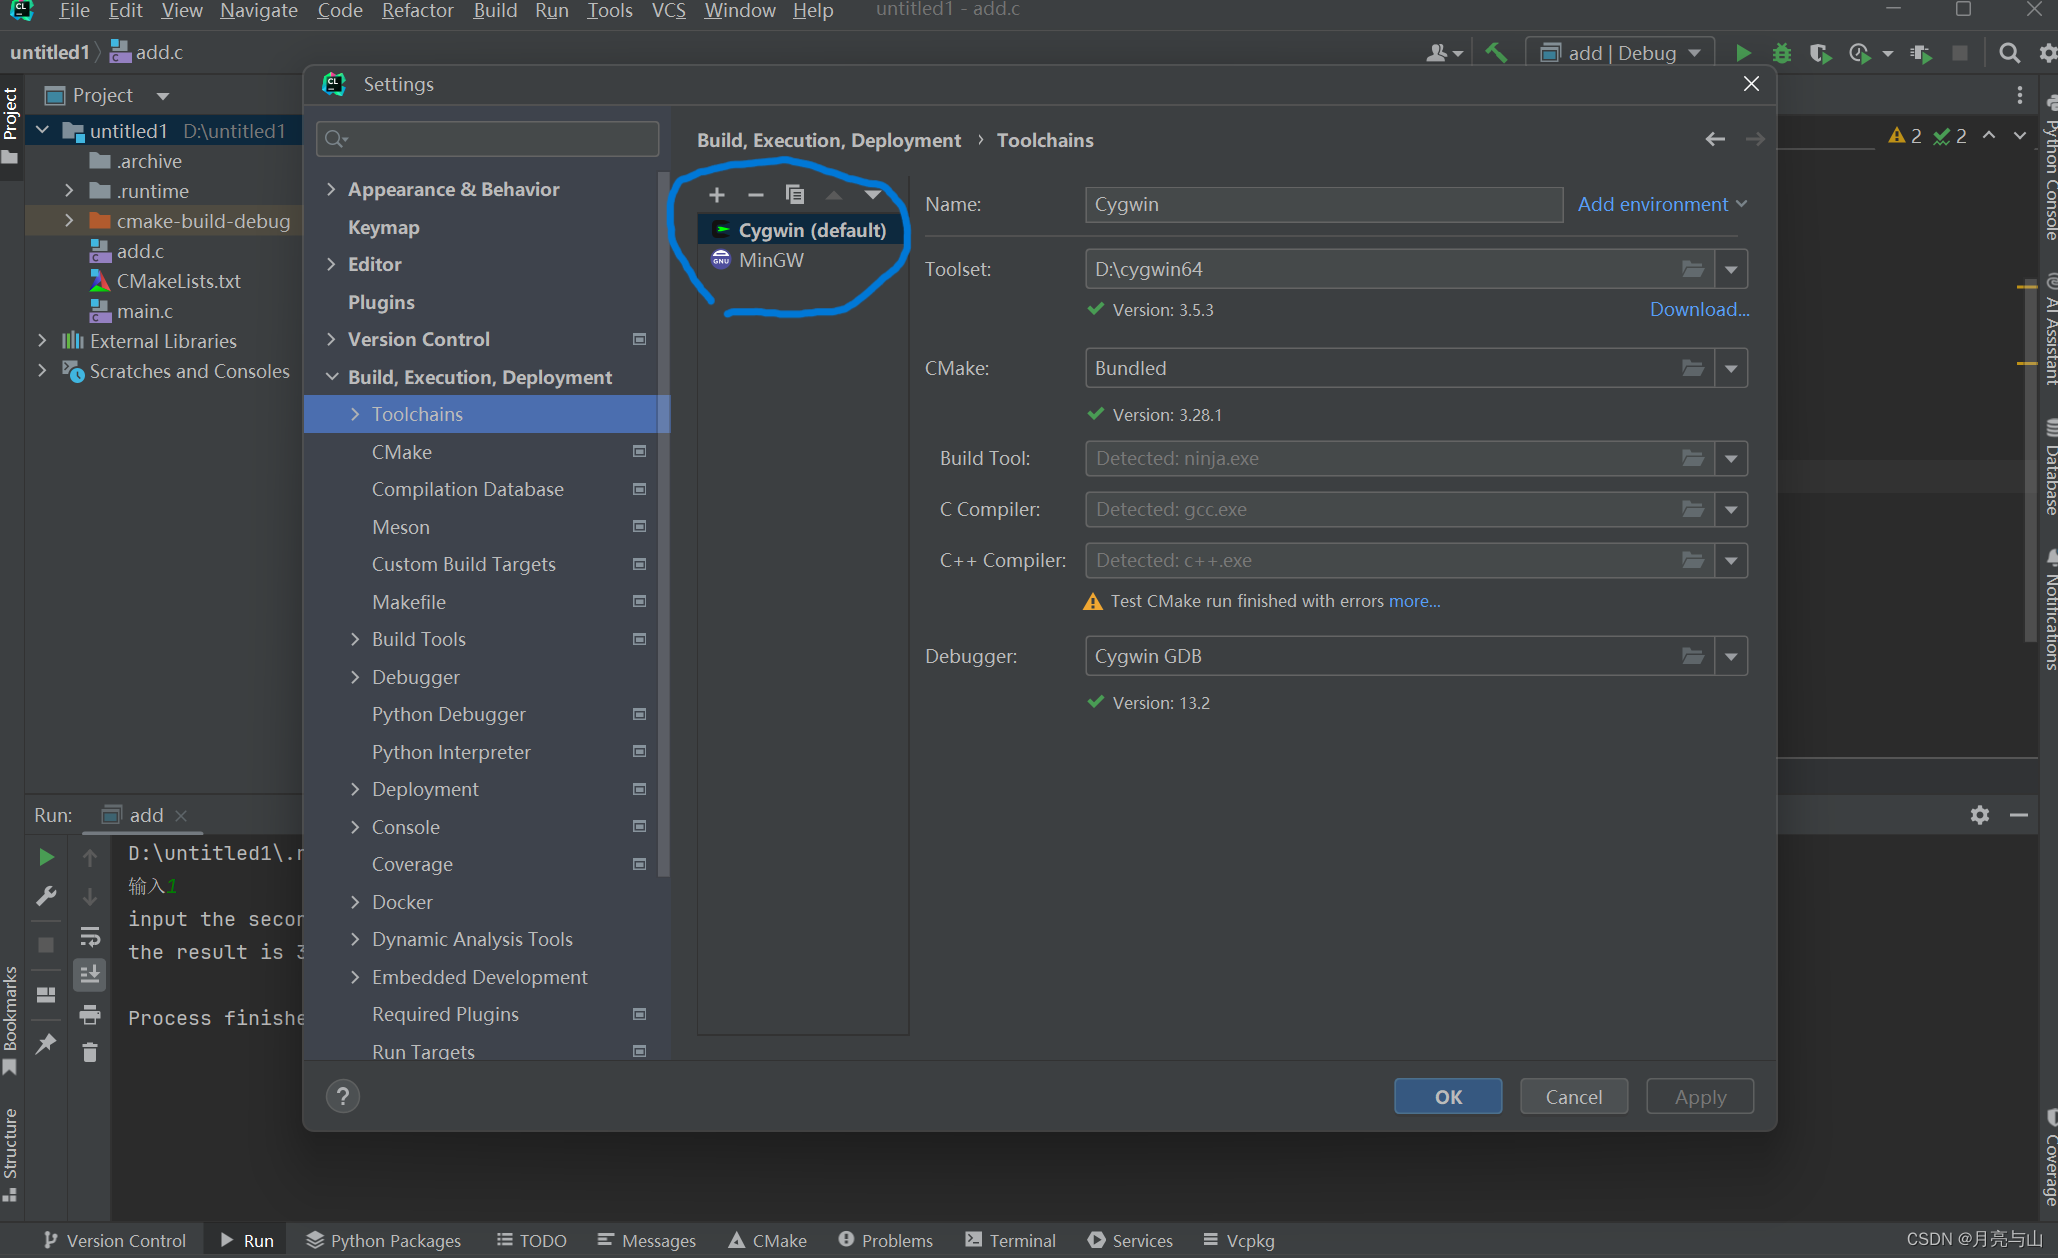
Task: Open the Debugger dropdown arrow
Action: pyautogui.click(x=1731, y=657)
